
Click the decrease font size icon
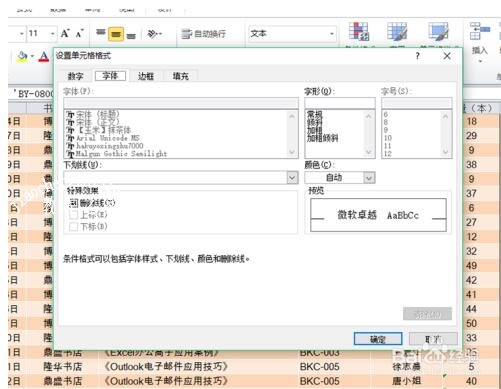tap(79, 33)
